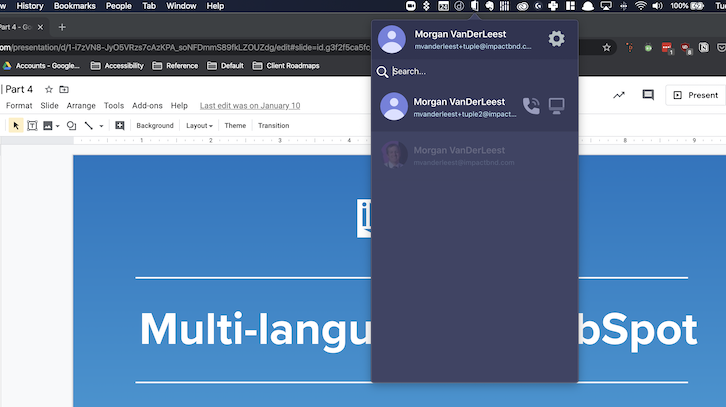Choose the arrow select cursor tool
The image size is (726, 407).
(x=15, y=126)
